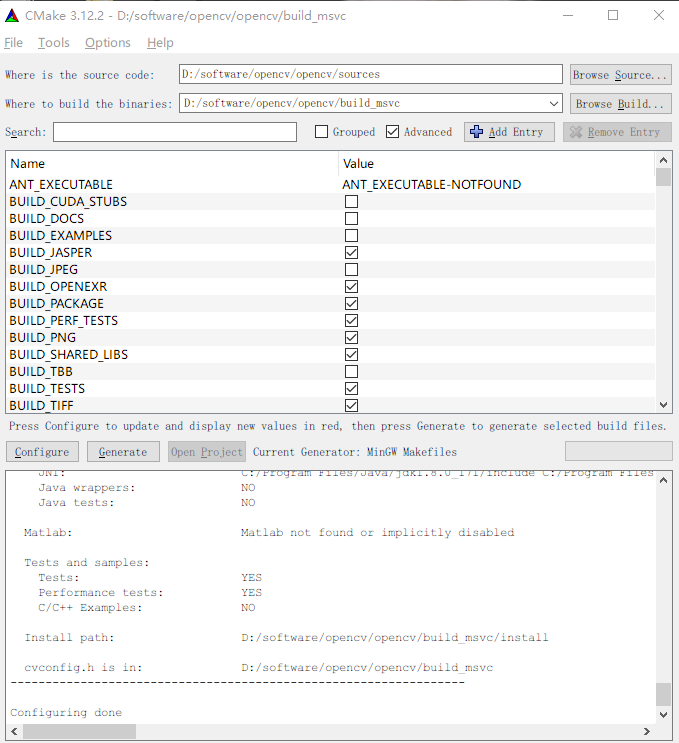Focus the Search input field
Image resolution: width=679 pixels, height=743 pixels.
(175, 132)
